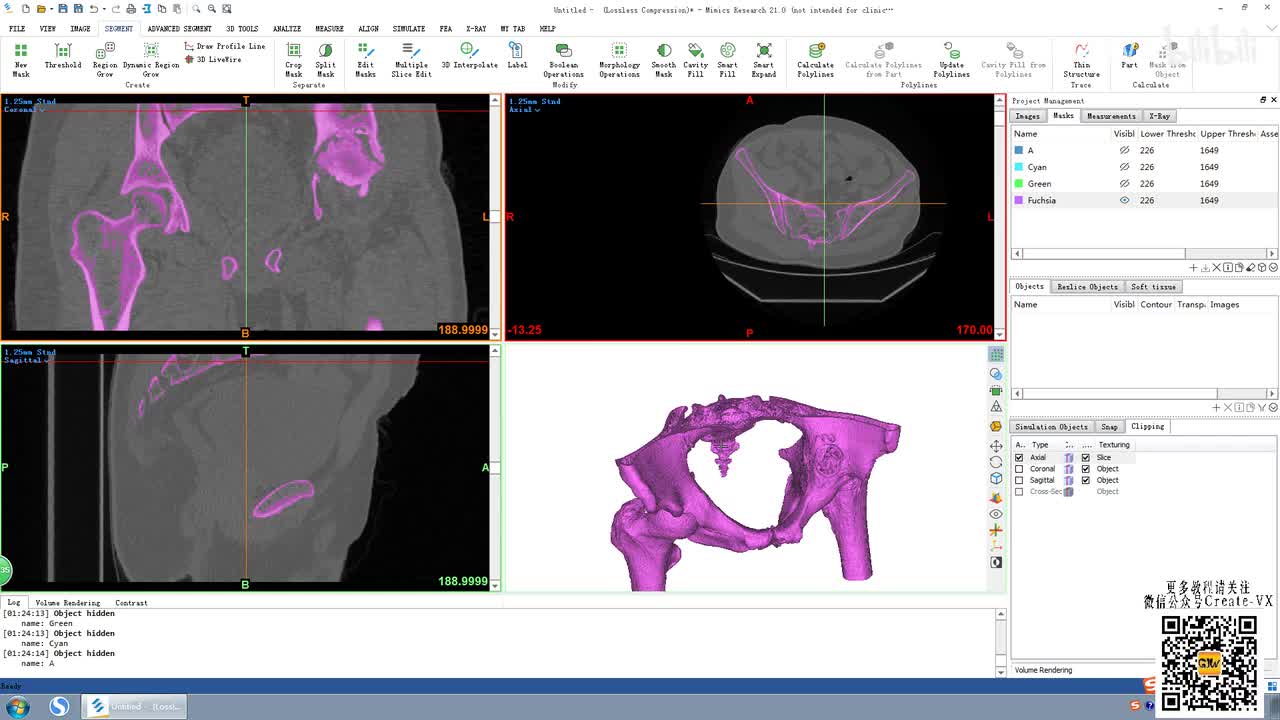Viewport: 1280px width, 720px height.
Task: Open the Volume Rendering tab in log panel
Action: [68, 603]
